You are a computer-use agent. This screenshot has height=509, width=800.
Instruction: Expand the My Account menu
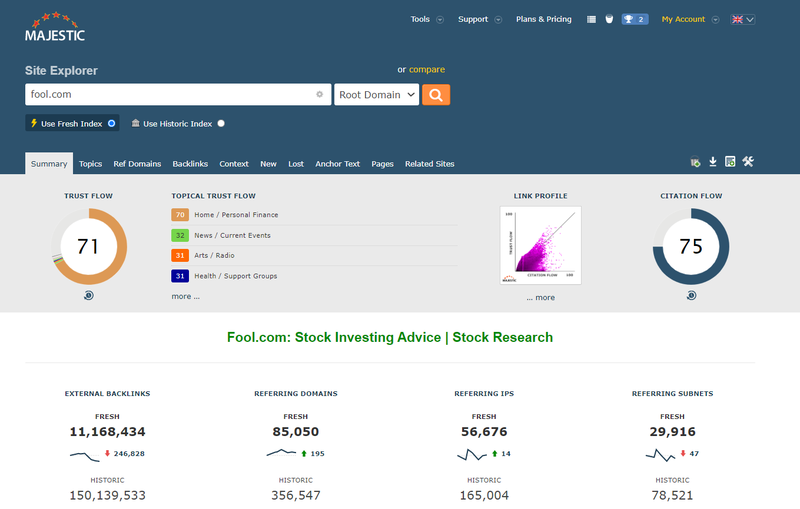click(x=689, y=19)
